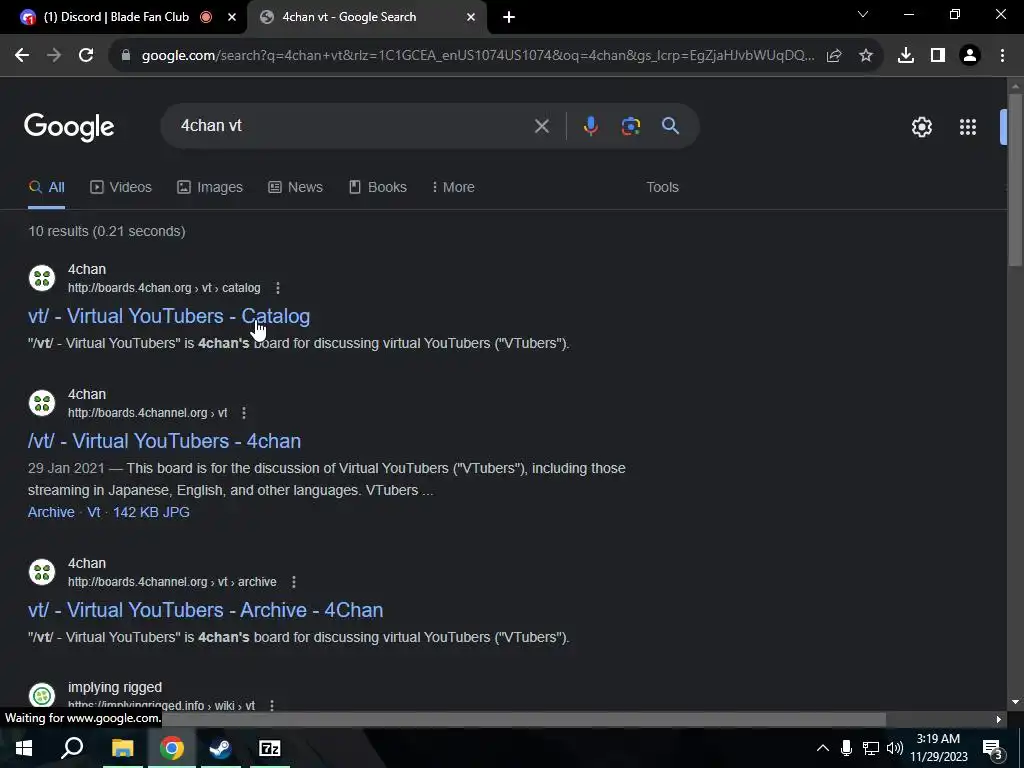Open Chrome three-dot menu
This screenshot has height=768, width=1024.
[1002, 56]
